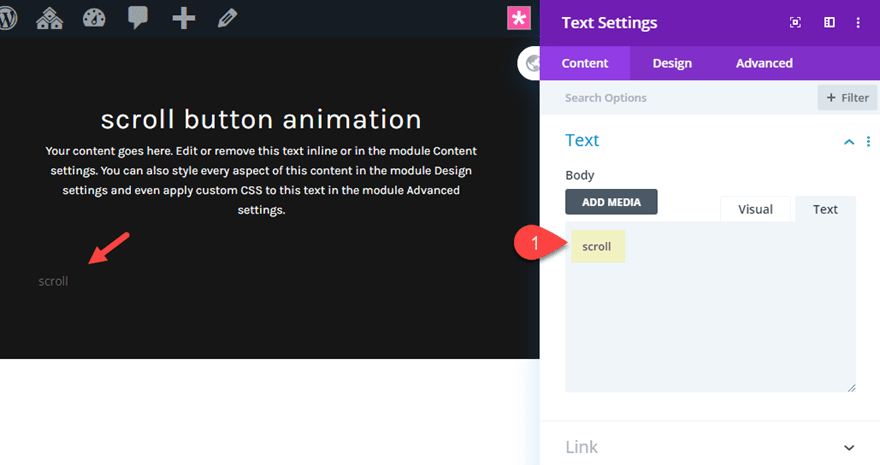Expand the settings modal to fullscreen
Viewport: 880px width, 465px height.
[796, 22]
